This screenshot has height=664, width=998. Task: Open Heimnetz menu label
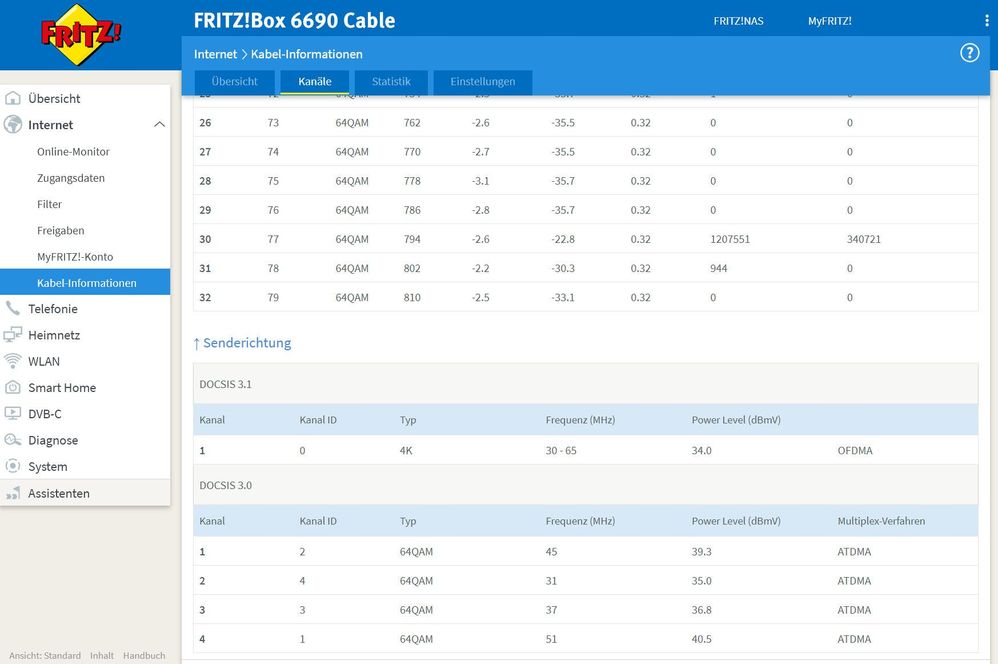(x=54, y=335)
